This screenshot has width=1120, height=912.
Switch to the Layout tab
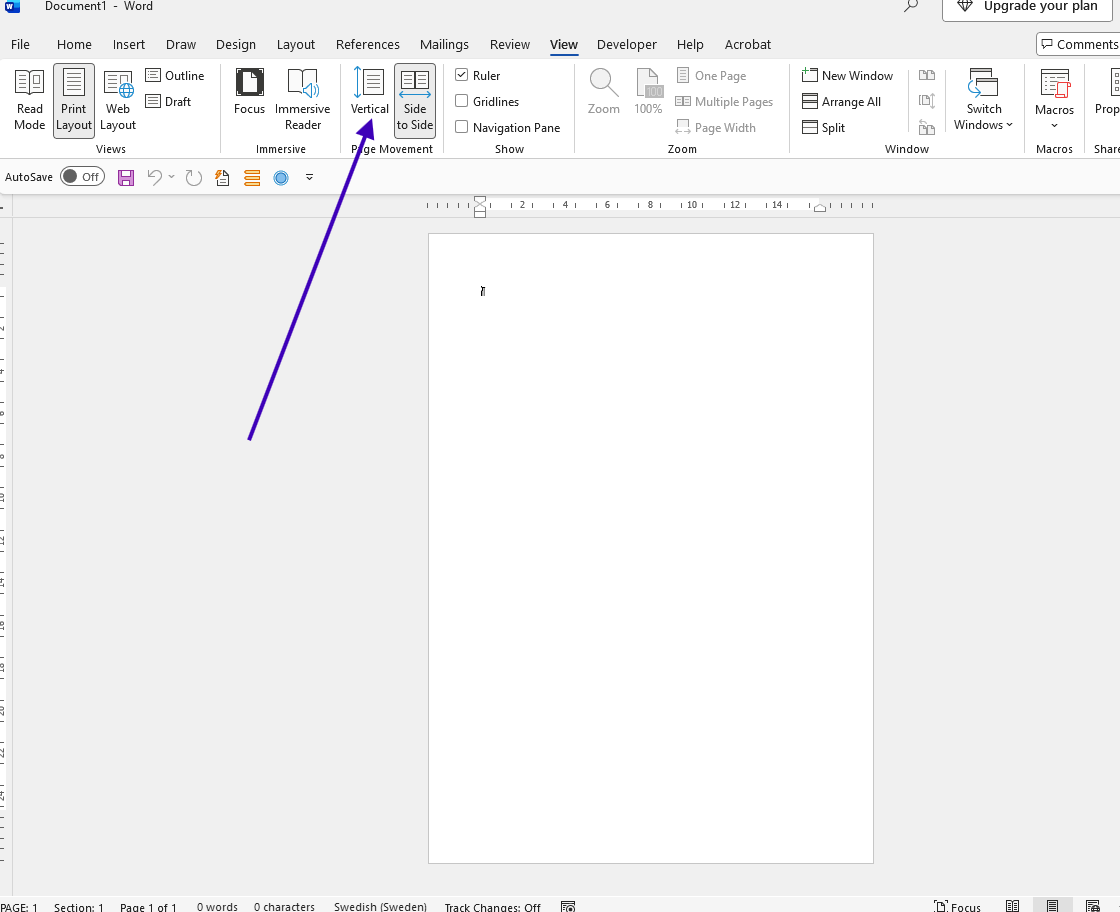[x=296, y=44]
